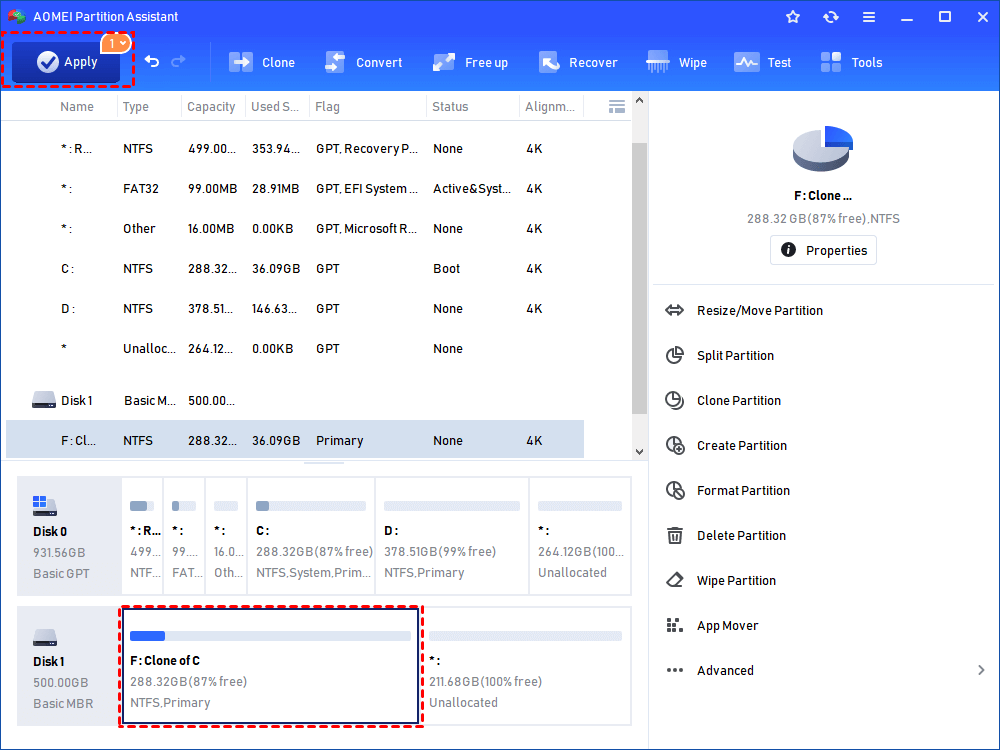Select F: Clone of C block

pos(270,666)
